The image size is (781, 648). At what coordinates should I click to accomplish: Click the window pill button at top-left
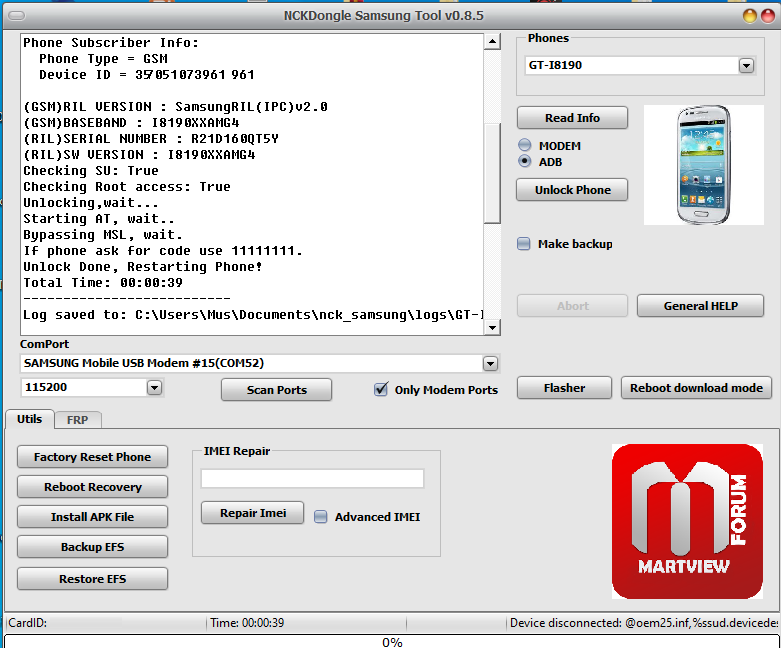16,16
